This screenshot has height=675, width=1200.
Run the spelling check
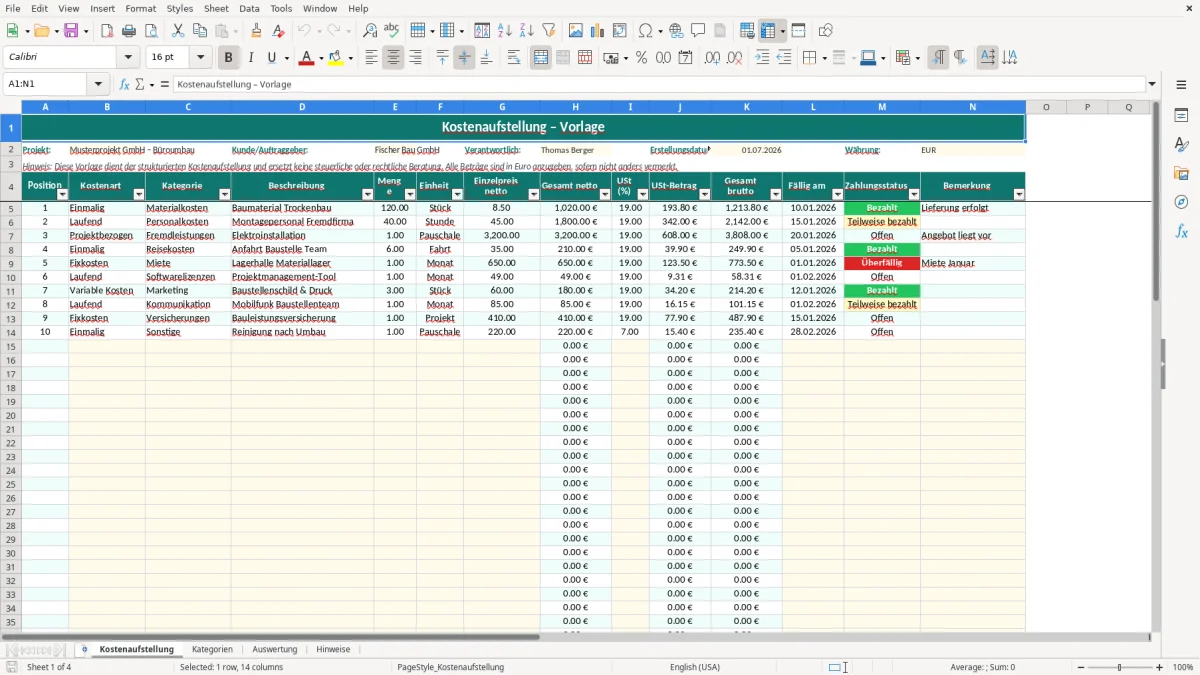click(x=392, y=31)
